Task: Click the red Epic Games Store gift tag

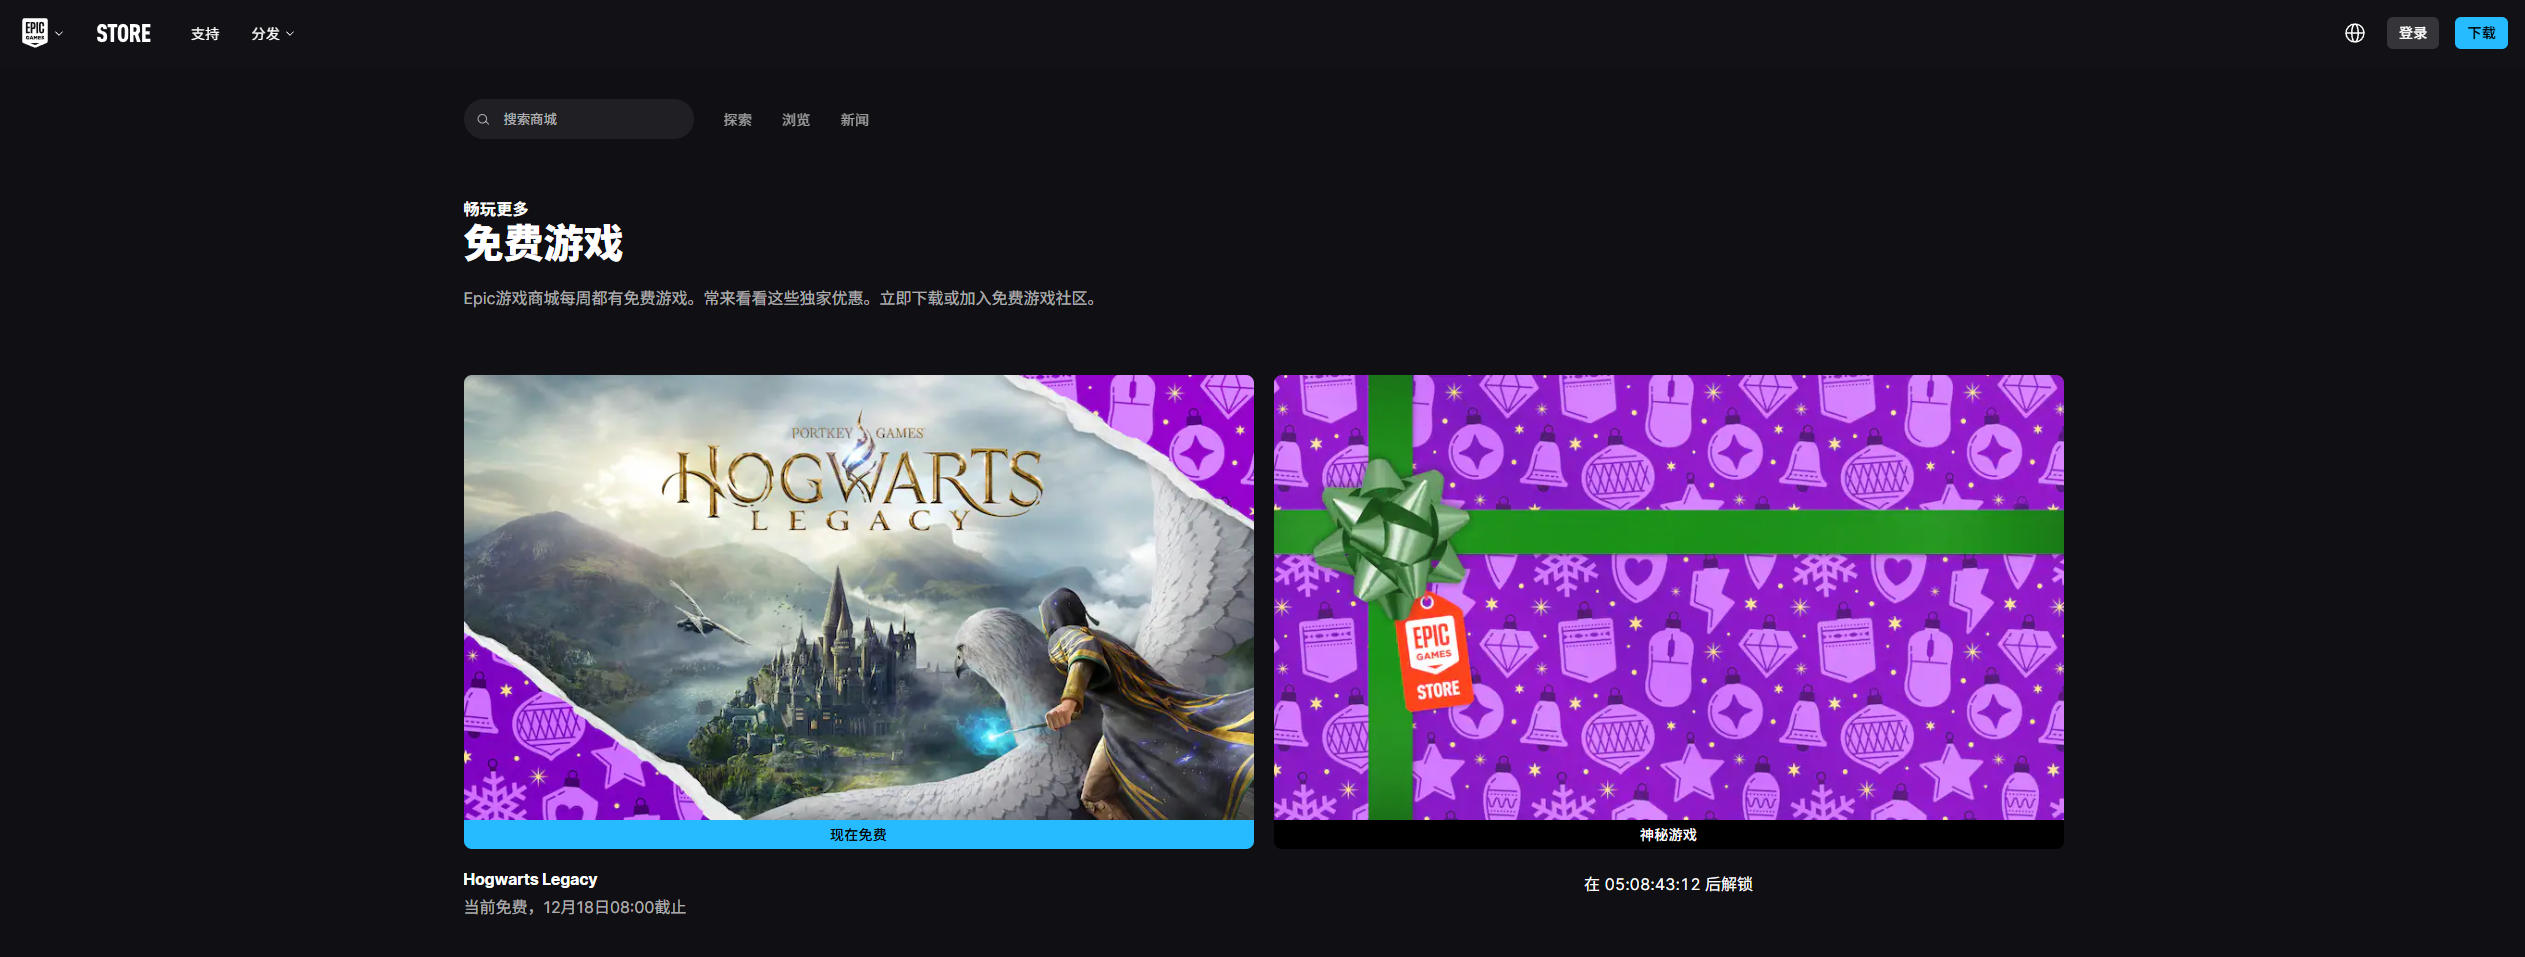Action: point(1434,655)
